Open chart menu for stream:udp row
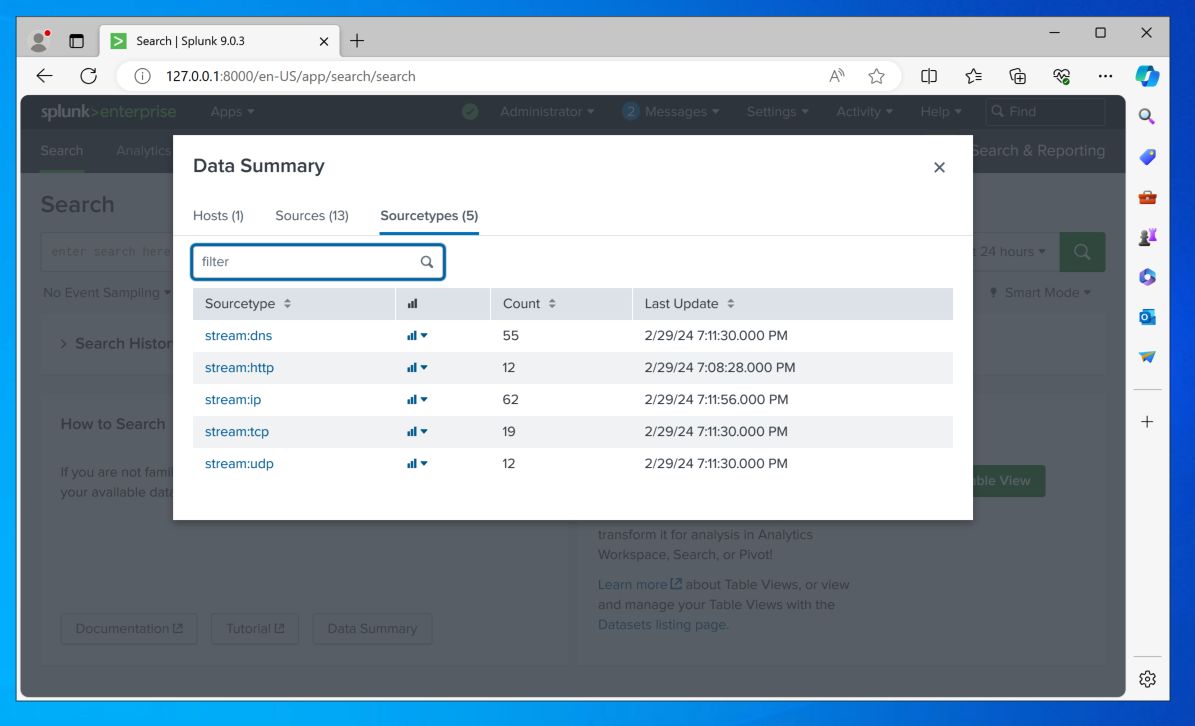Image resolution: width=1195 pixels, height=726 pixels. (417, 464)
